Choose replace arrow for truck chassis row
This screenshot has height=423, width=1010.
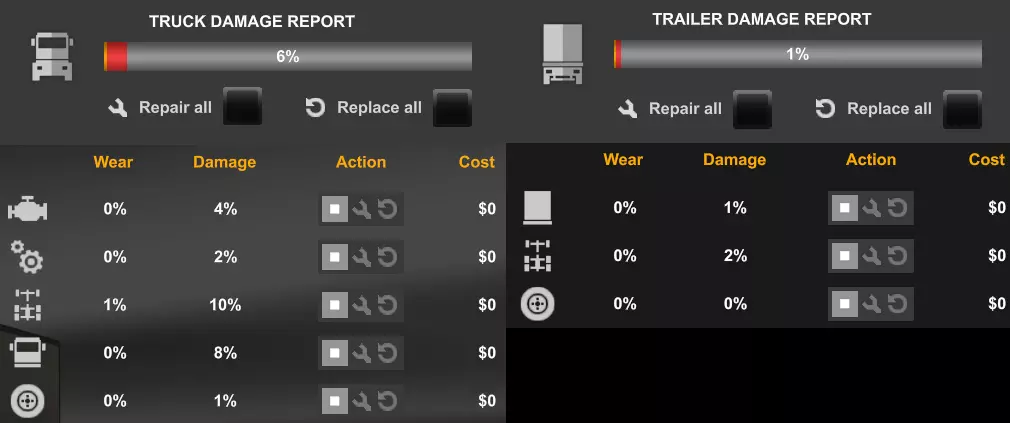pos(387,305)
